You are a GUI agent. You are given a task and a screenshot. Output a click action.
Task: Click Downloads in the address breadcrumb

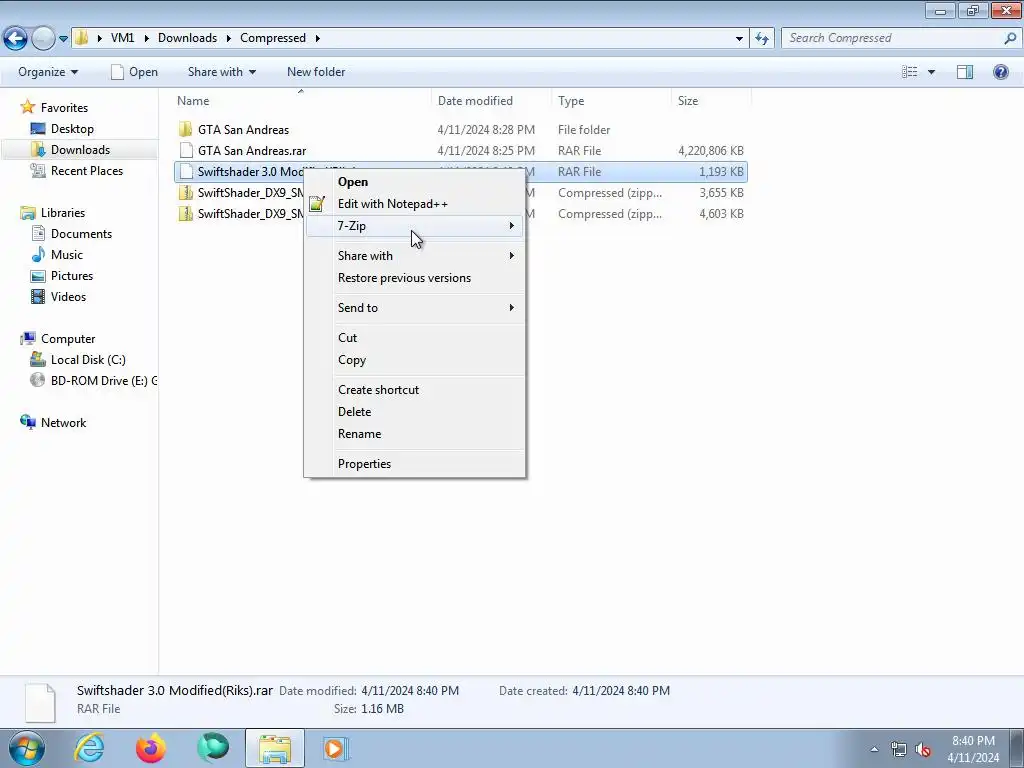point(187,38)
